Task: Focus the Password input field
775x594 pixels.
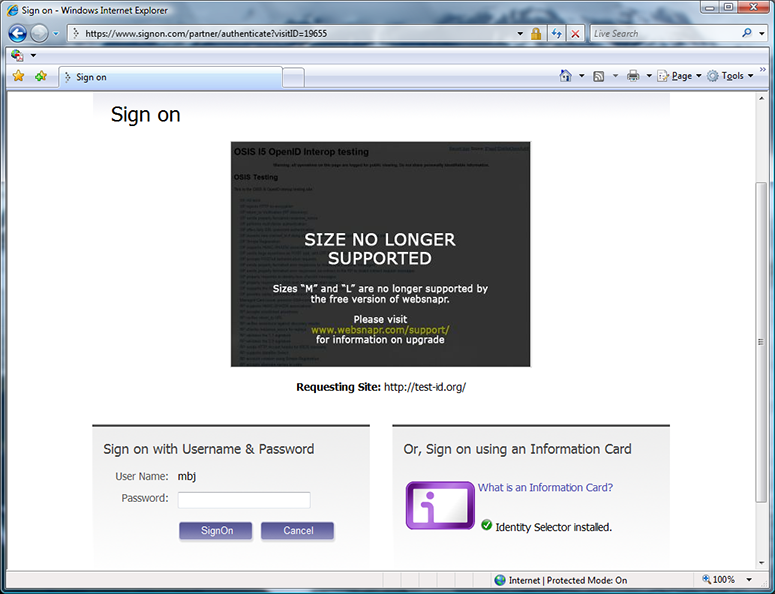Action: (x=244, y=500)
